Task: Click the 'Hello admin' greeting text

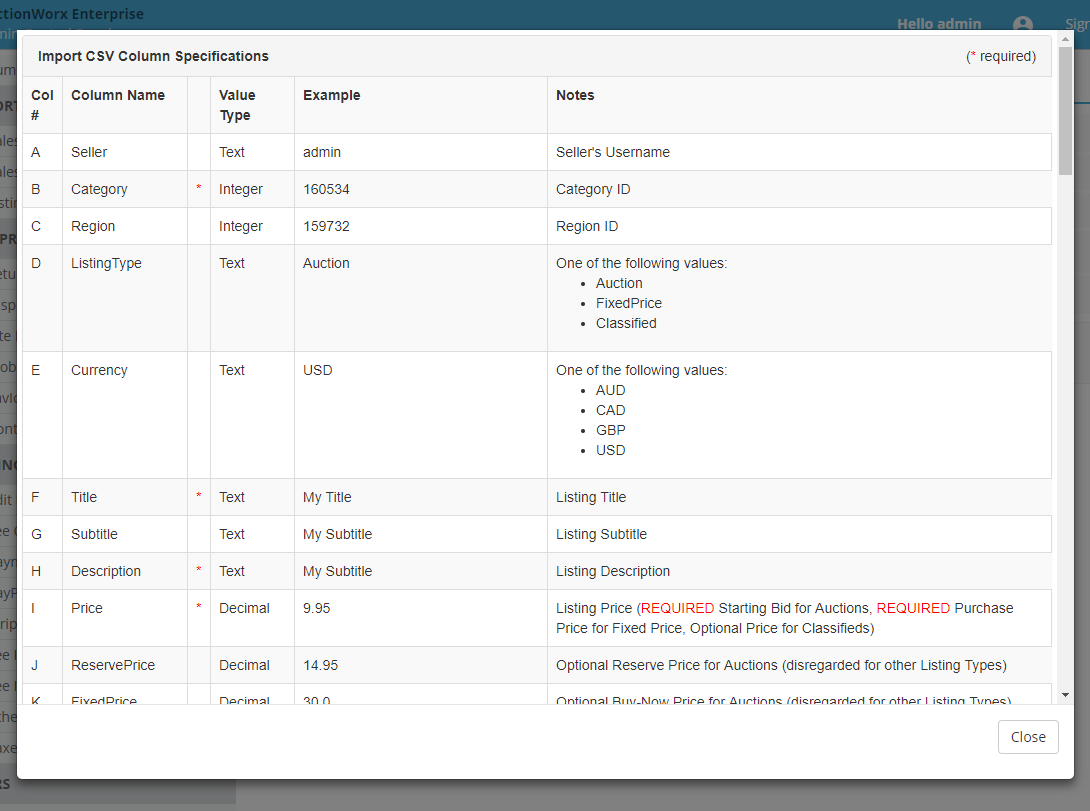Action: coord(939,24)
